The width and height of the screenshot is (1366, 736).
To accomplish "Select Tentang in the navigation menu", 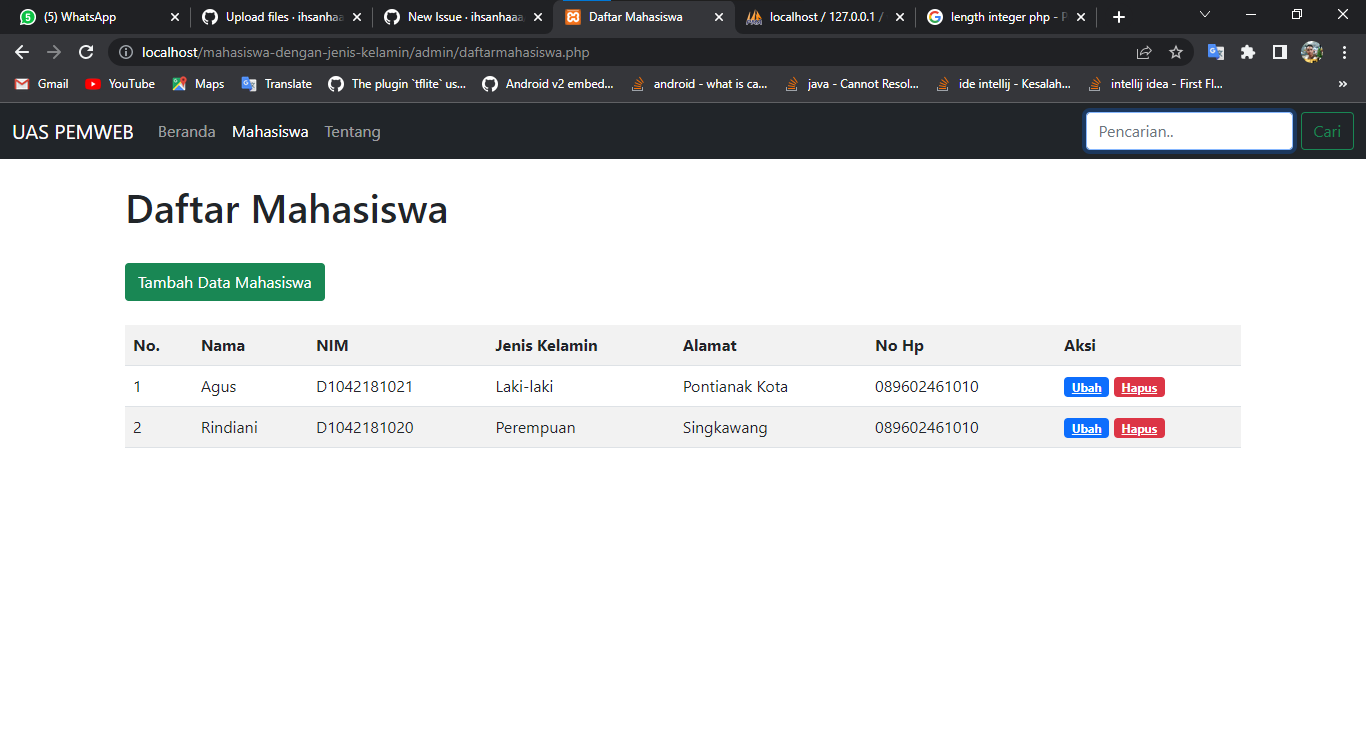I will [352, 131].
